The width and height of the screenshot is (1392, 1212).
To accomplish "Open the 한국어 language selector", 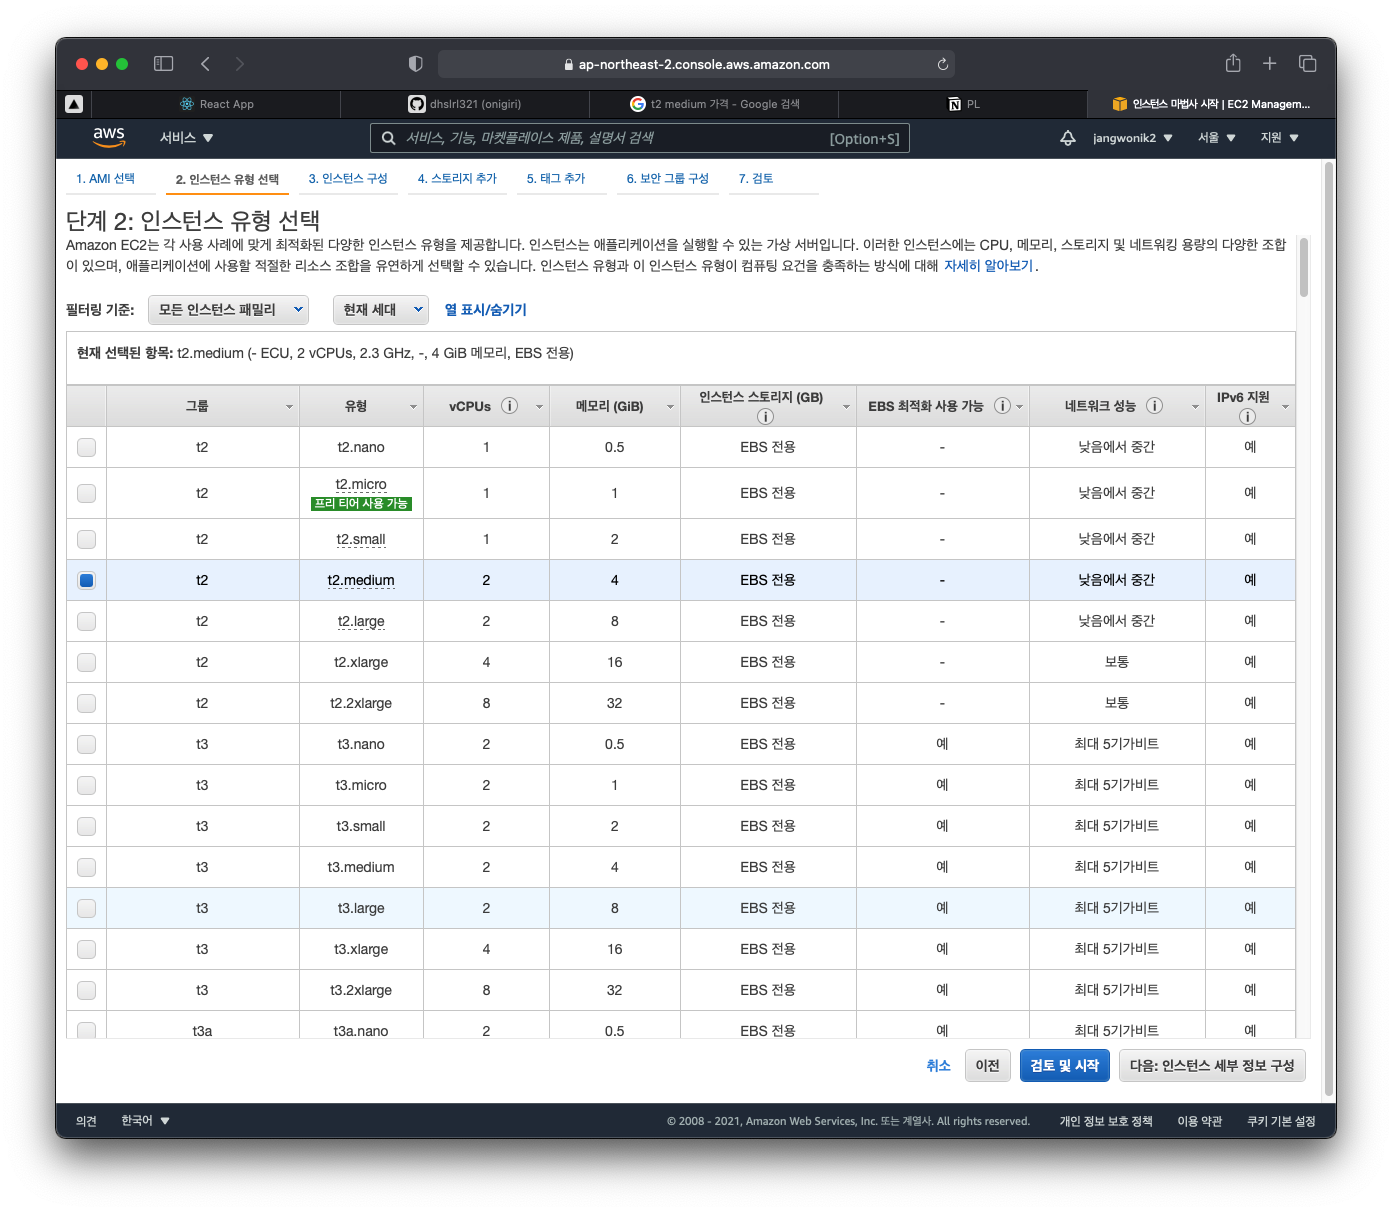I will pos(145,1121).
